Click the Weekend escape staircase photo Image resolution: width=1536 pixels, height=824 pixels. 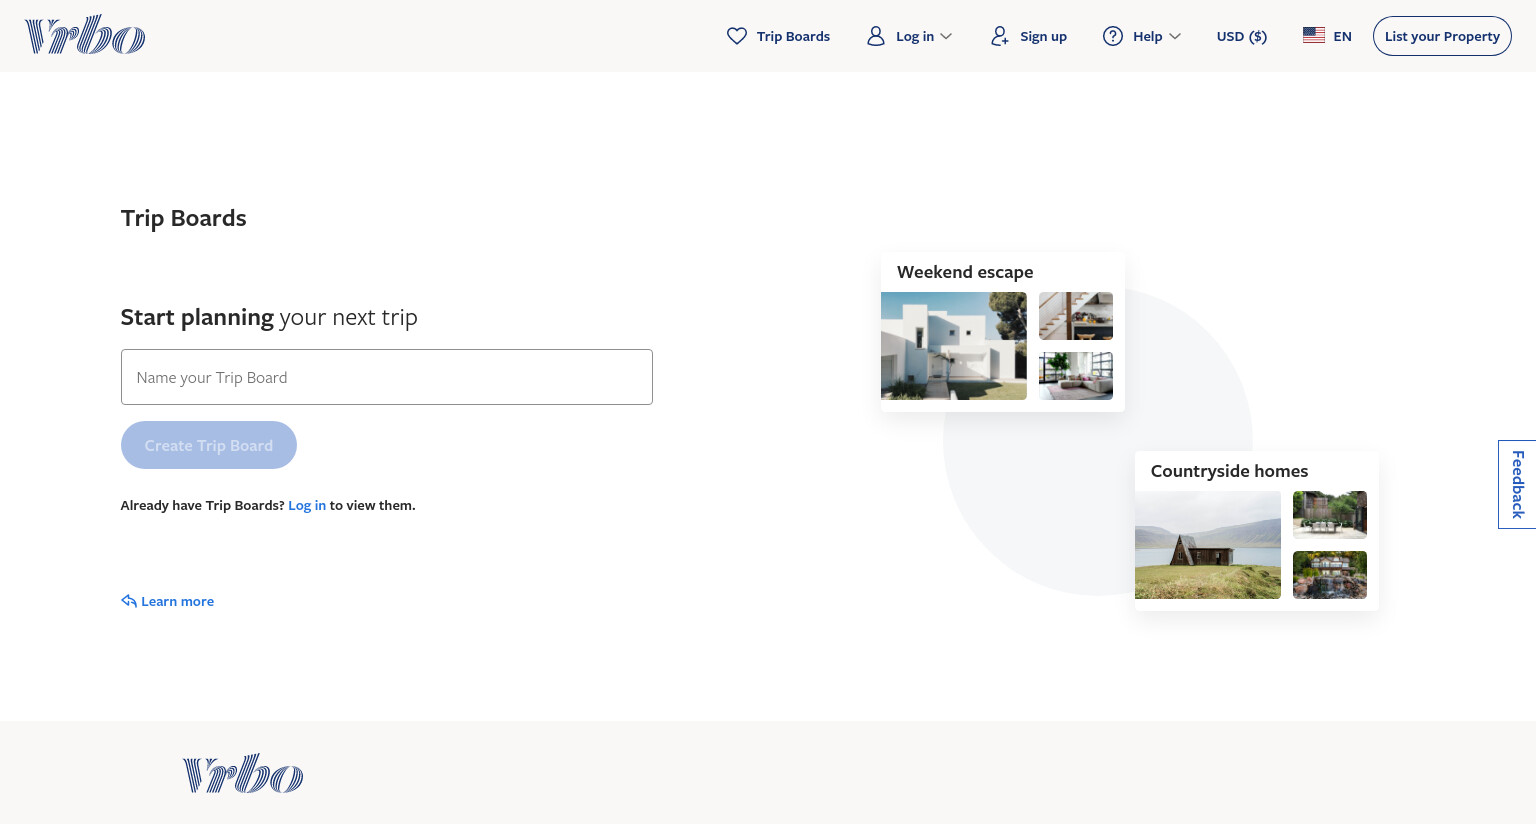point(1076,316)
